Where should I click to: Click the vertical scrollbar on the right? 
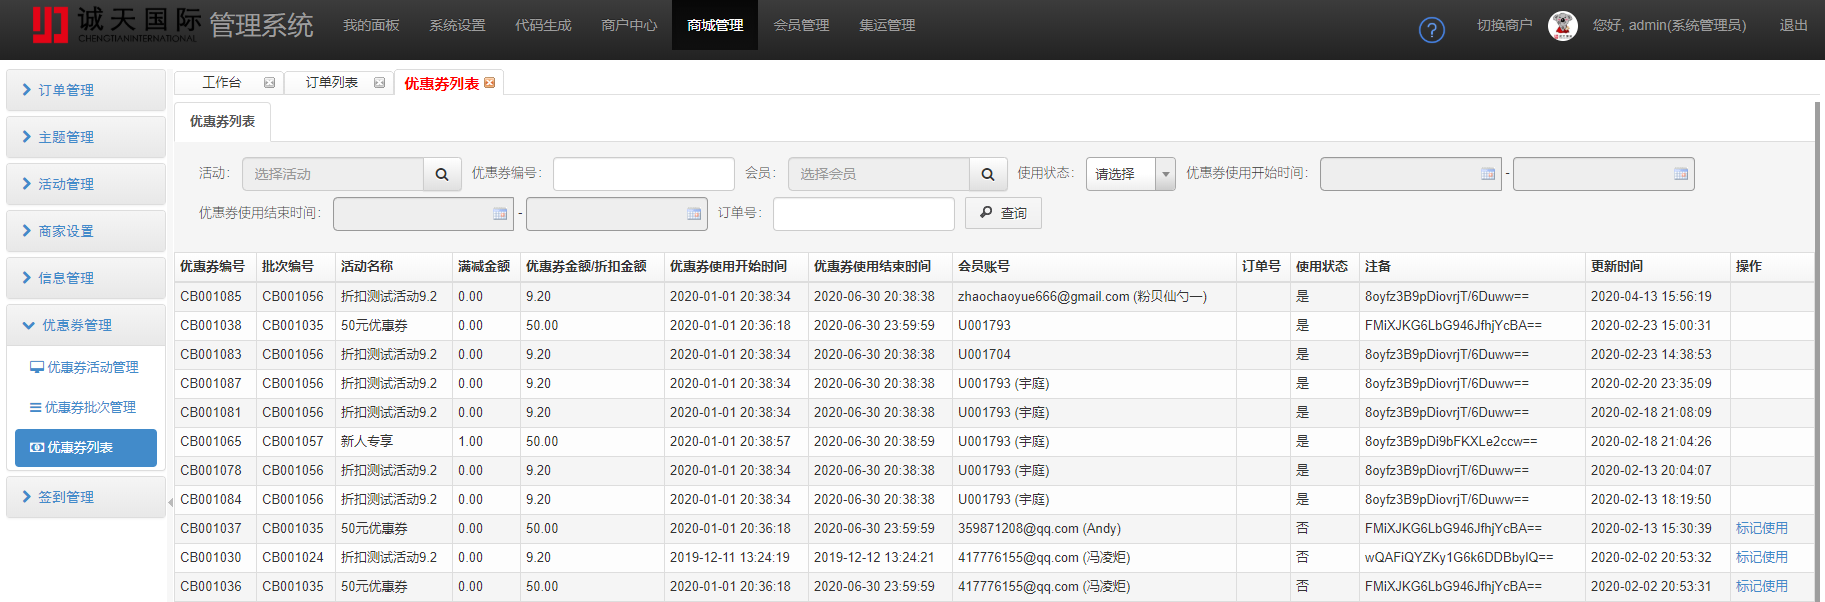point(1817,350)
